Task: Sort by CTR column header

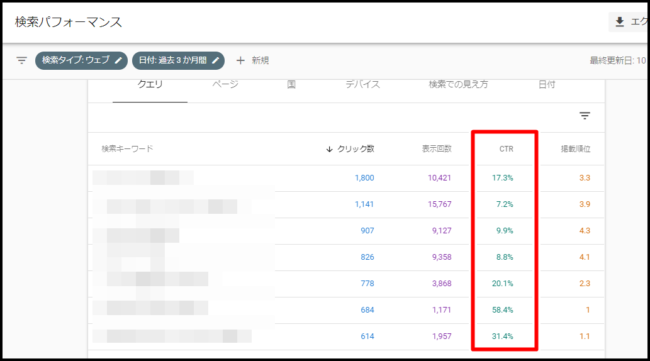Action: [506, 149]
